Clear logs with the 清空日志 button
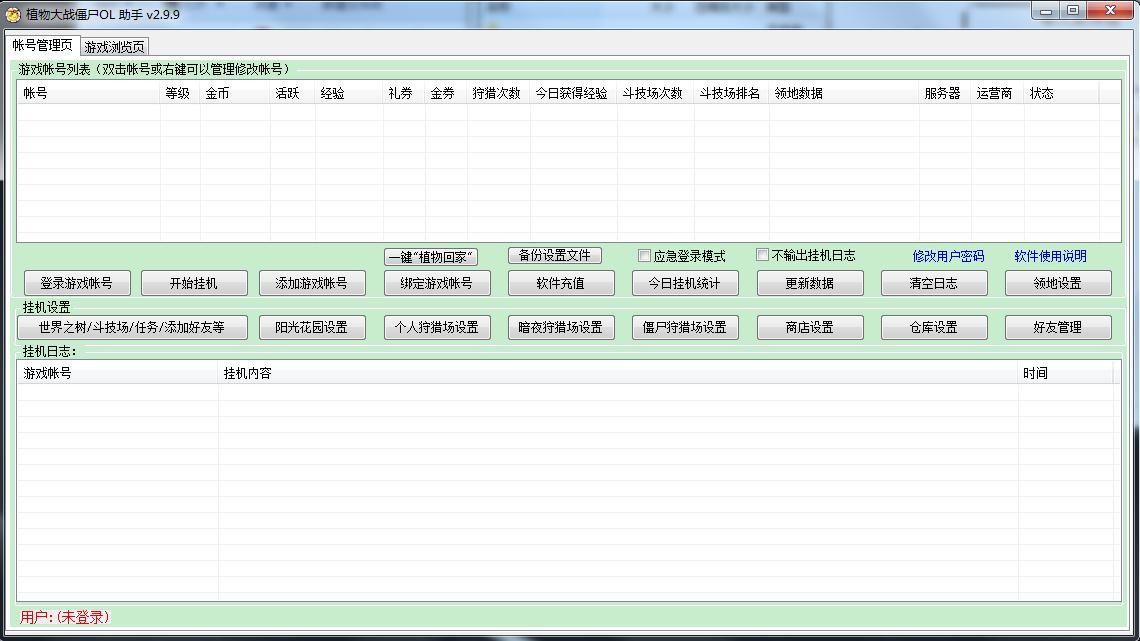Screen dimensions: 1140x641 (934, 283)
